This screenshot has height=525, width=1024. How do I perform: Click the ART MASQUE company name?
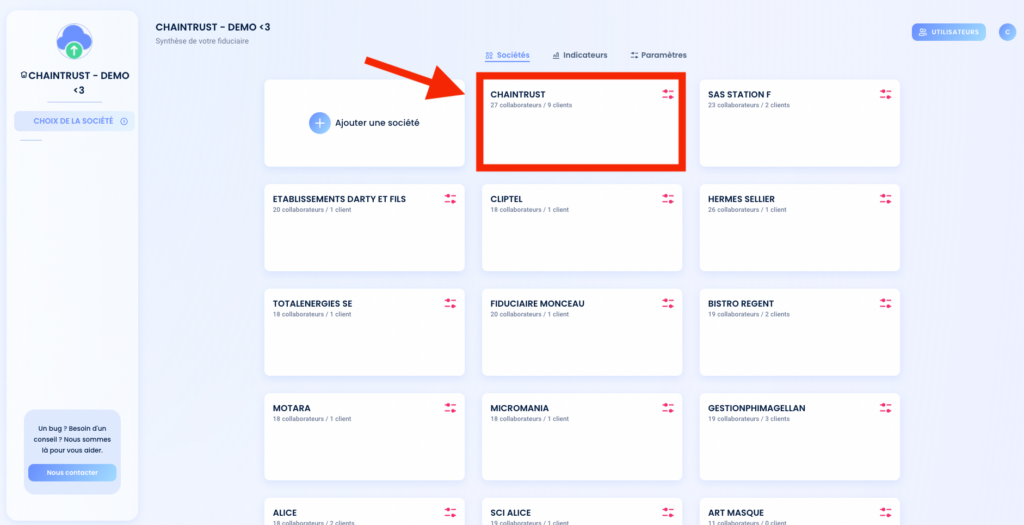pos(736,513)
